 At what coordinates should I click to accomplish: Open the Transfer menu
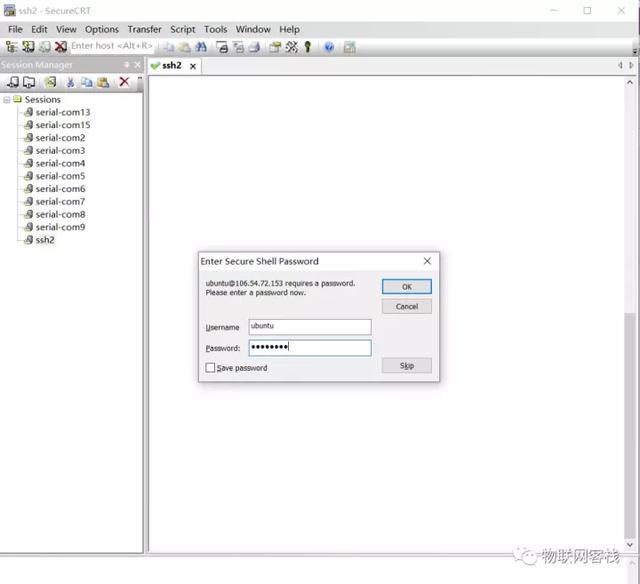tap(144, 29)
